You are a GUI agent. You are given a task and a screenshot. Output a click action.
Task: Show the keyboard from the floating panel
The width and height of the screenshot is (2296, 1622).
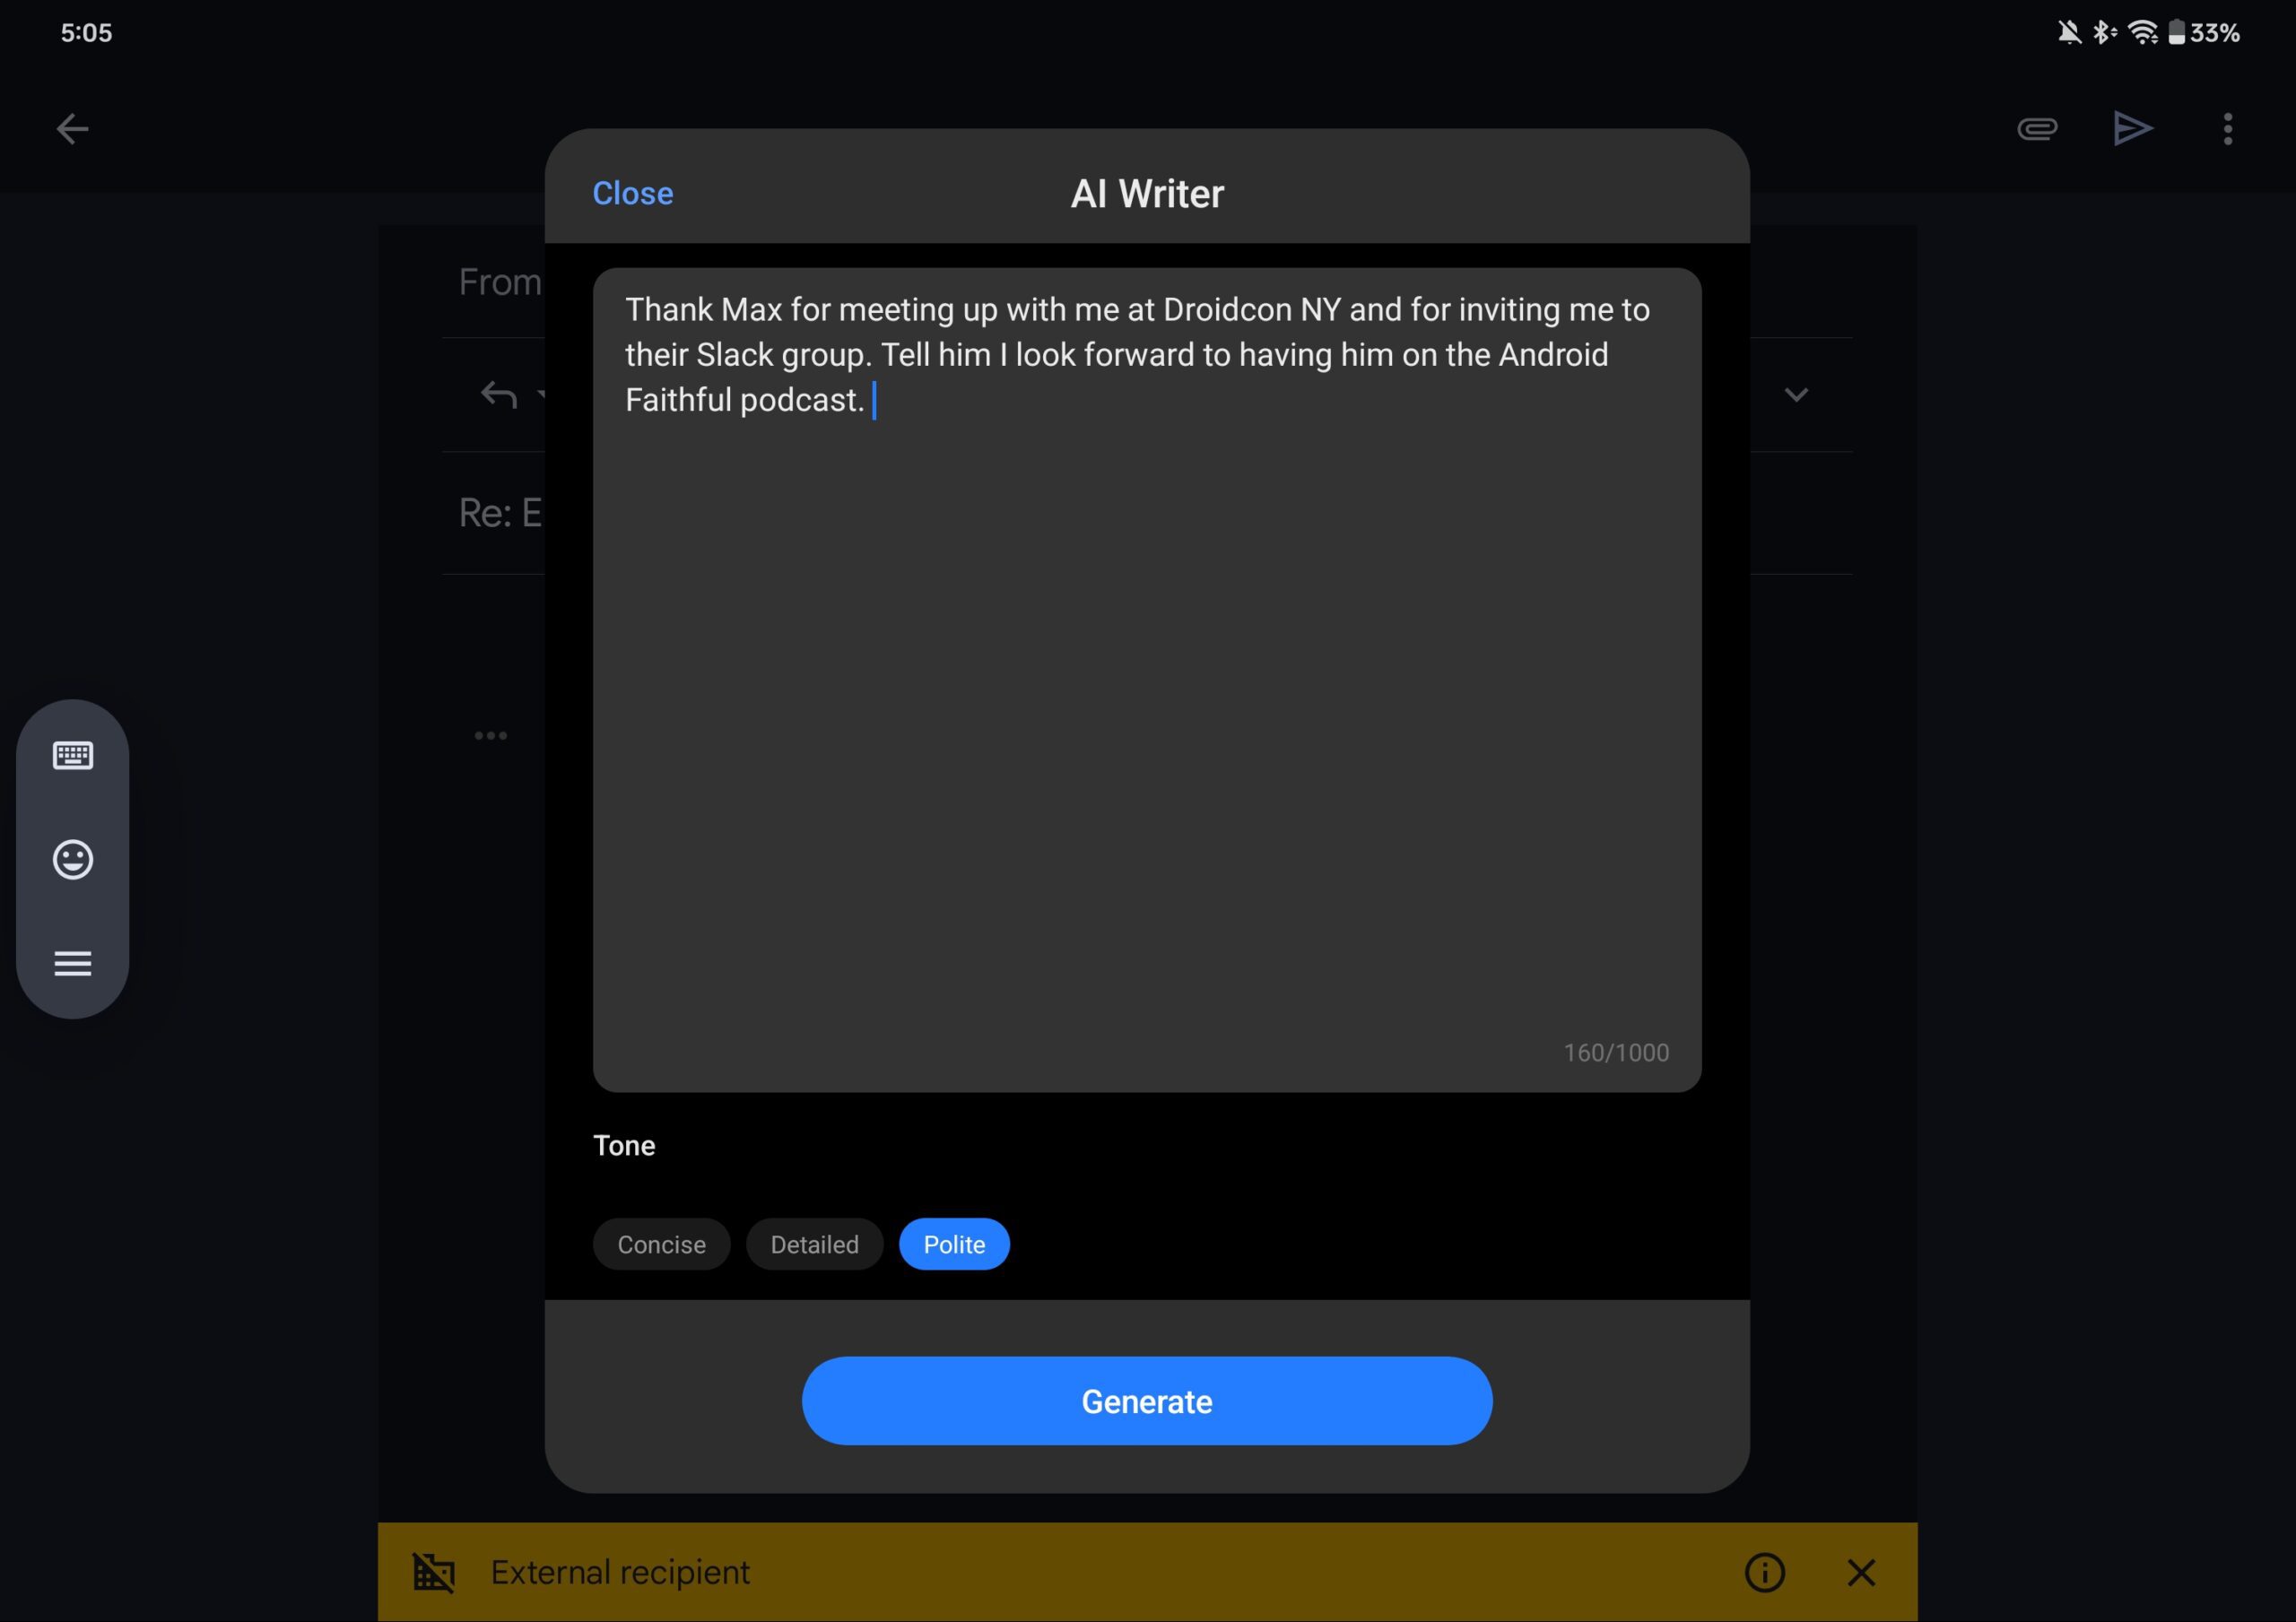pyautogui.click(x=72, y=755)
